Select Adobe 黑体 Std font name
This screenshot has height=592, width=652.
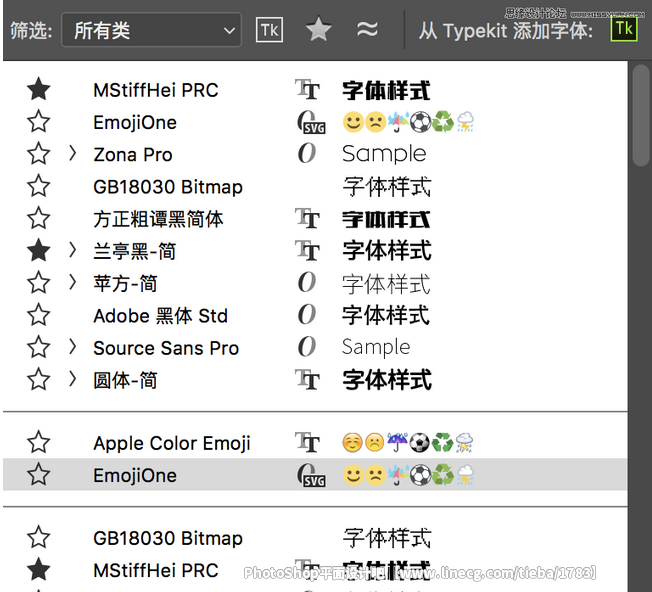point(161,316)
